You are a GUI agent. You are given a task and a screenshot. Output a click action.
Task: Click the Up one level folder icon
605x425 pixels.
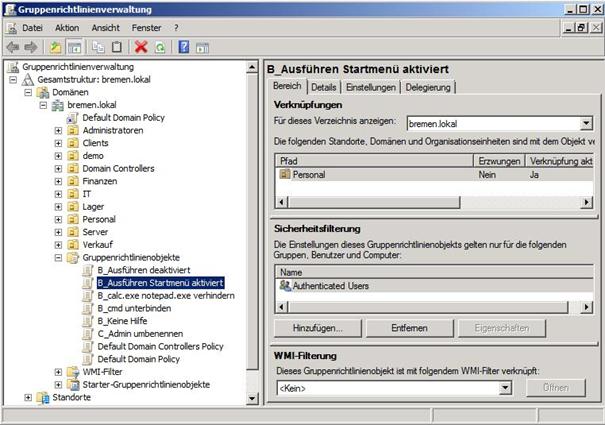click(x=56, y=47)
